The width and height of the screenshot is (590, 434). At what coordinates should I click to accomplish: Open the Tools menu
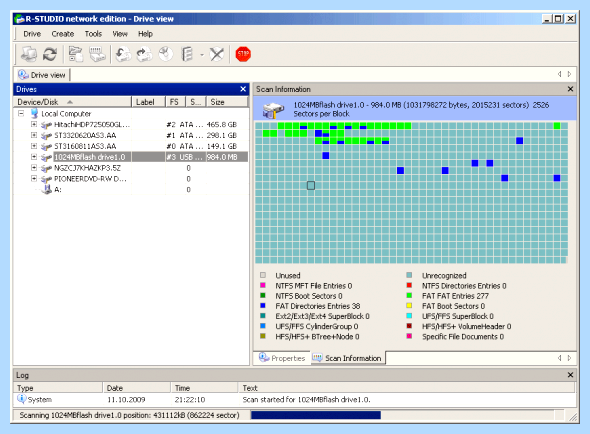(93, 34)
